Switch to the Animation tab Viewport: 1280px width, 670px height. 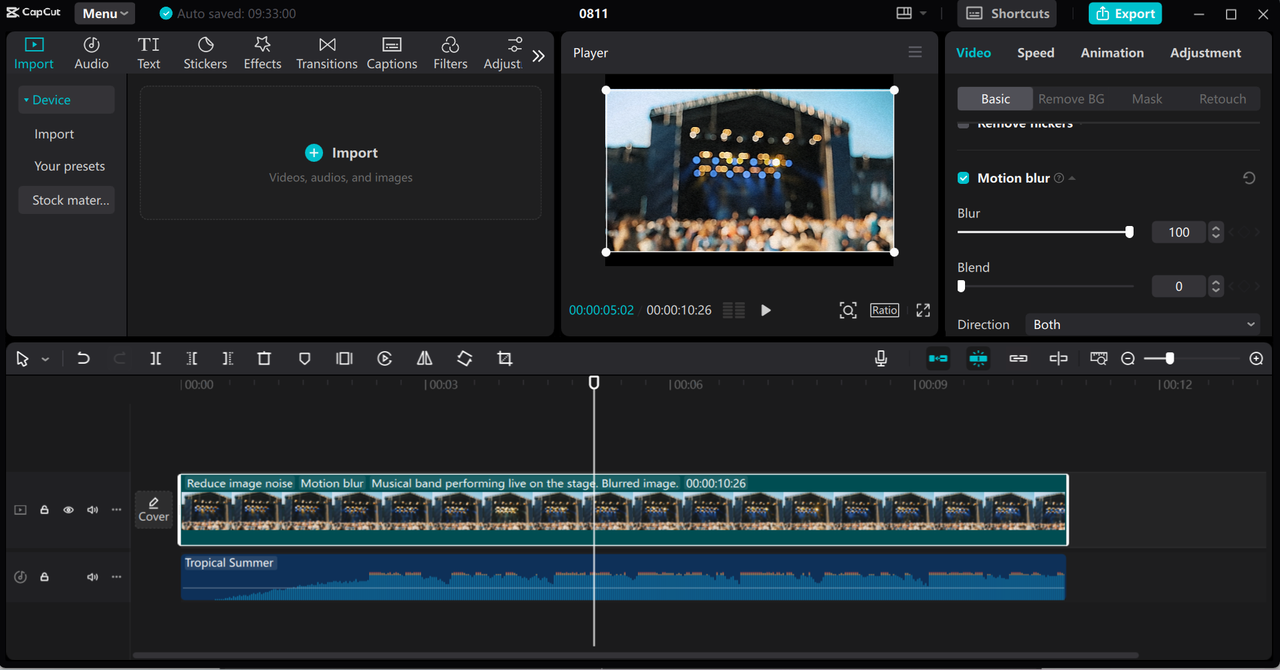pyautogui.click(x=1112, y=53)
